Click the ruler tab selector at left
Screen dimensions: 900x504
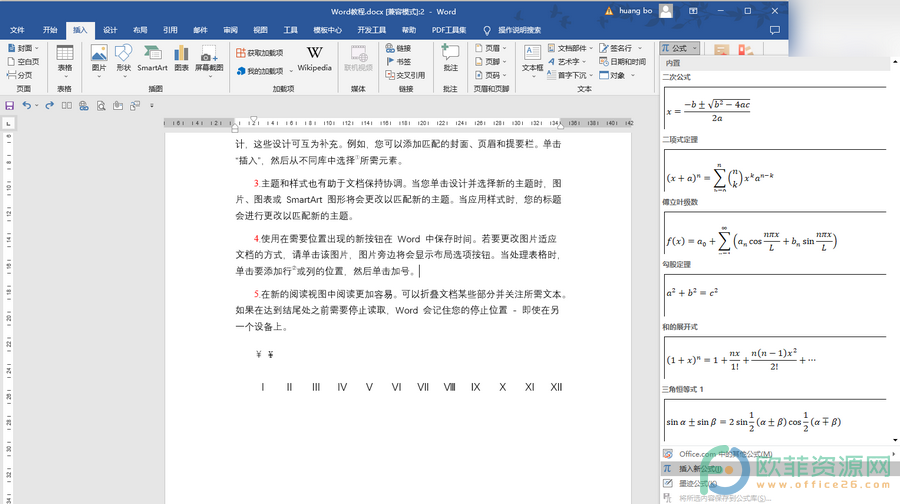(8, 123)
